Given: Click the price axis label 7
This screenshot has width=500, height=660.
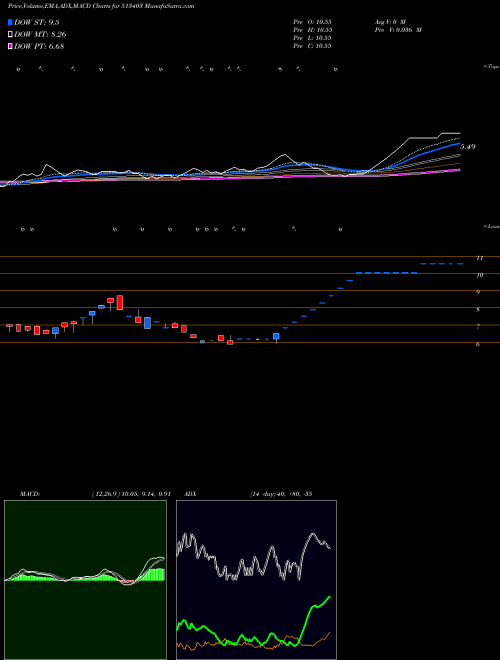Looking at the screenshot, I should pos(478,327).
